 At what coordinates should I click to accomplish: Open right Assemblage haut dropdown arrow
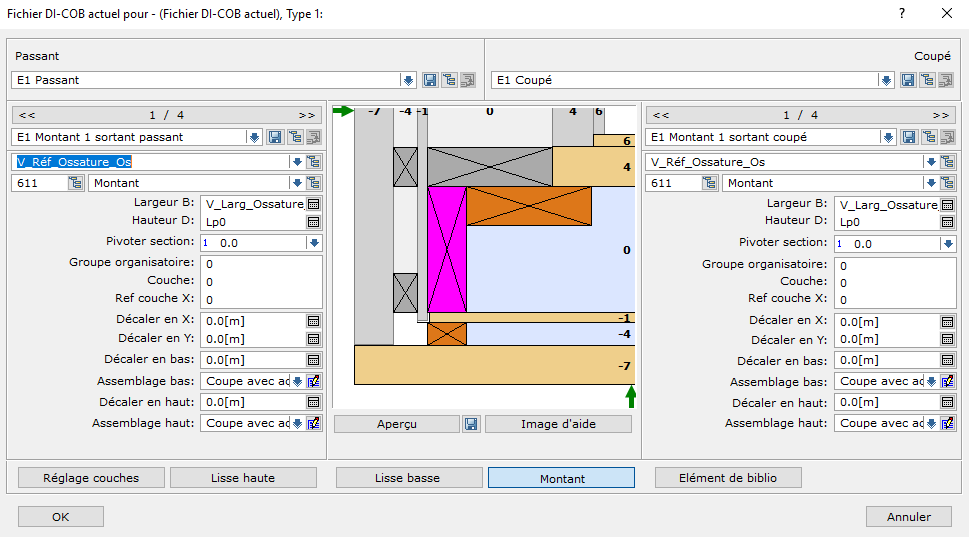point(931,423)
